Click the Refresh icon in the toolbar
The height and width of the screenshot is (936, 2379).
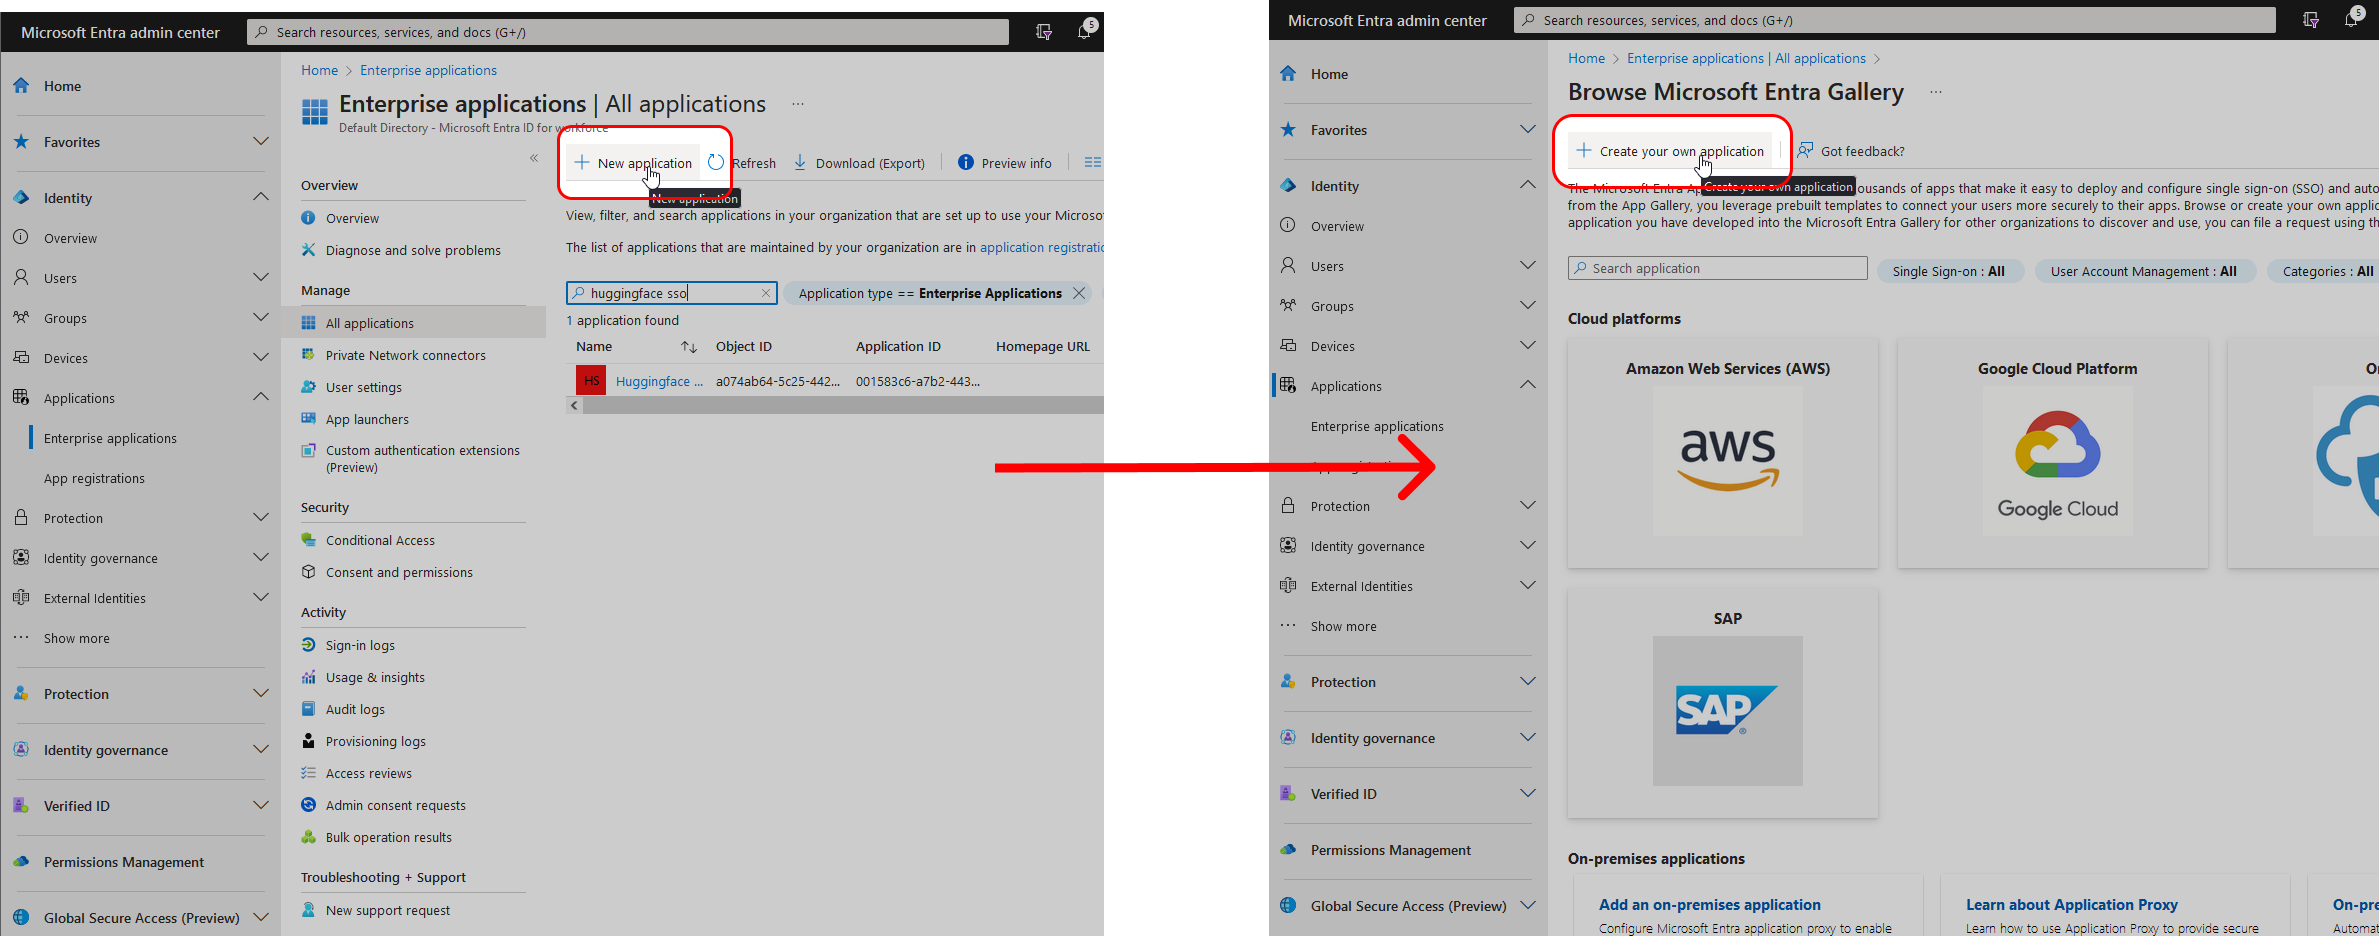pyautogui.click(x=716, y=163)
